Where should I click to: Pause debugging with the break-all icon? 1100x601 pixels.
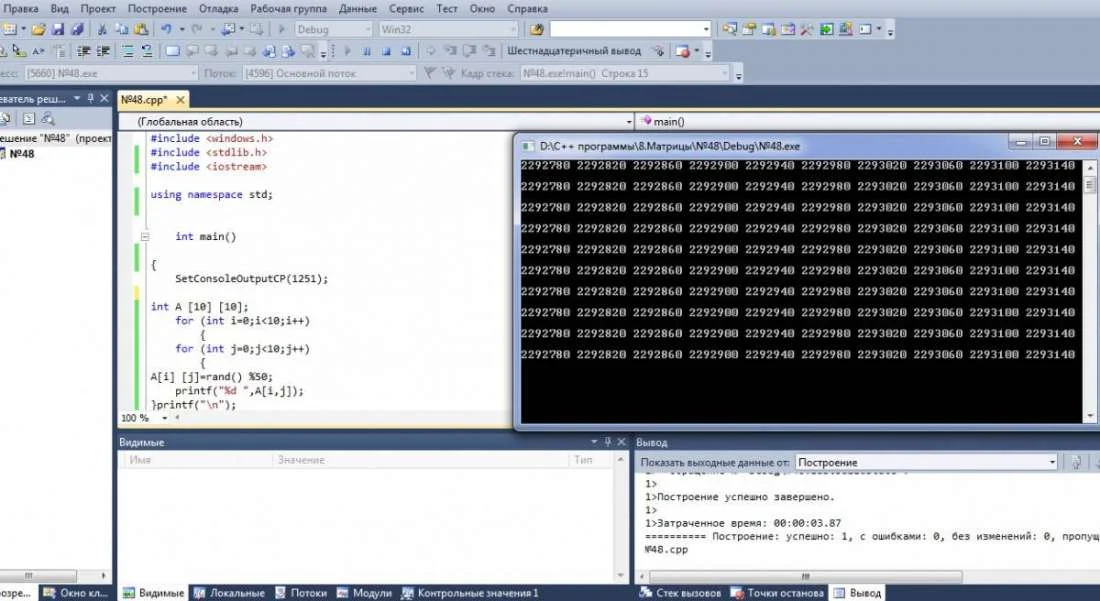tap(367, 51)
